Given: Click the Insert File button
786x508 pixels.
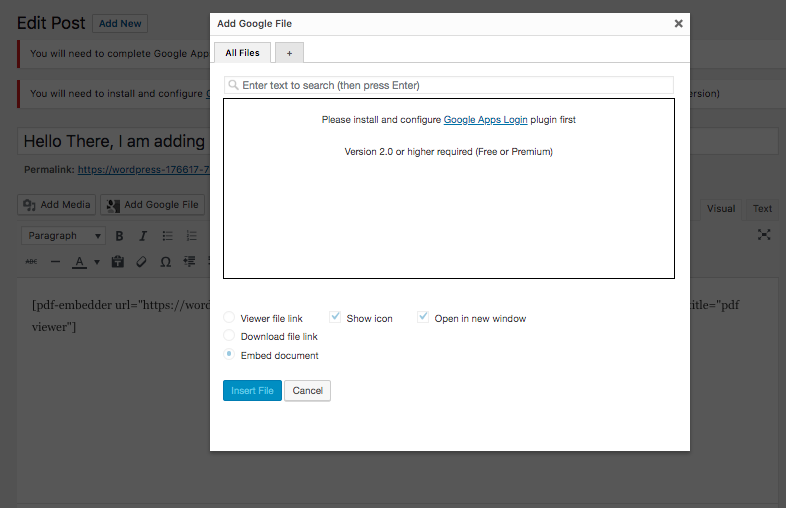Looking at the screenshot, I should pos(252,391).
